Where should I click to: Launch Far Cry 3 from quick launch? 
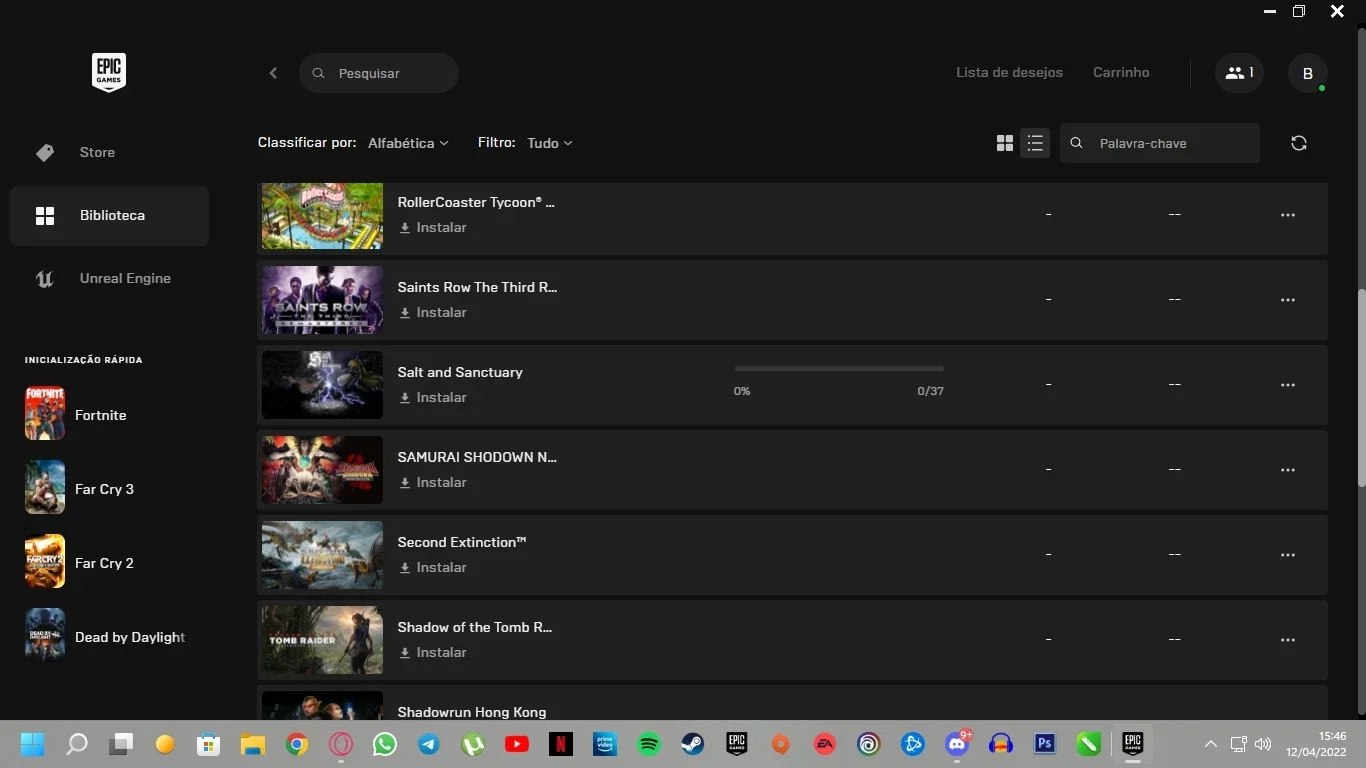tap(80, 488)
